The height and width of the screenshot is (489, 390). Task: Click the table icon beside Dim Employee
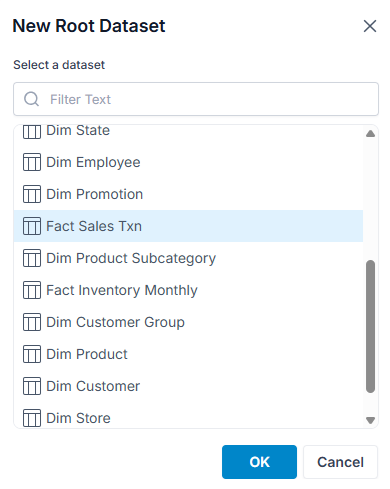32,162
